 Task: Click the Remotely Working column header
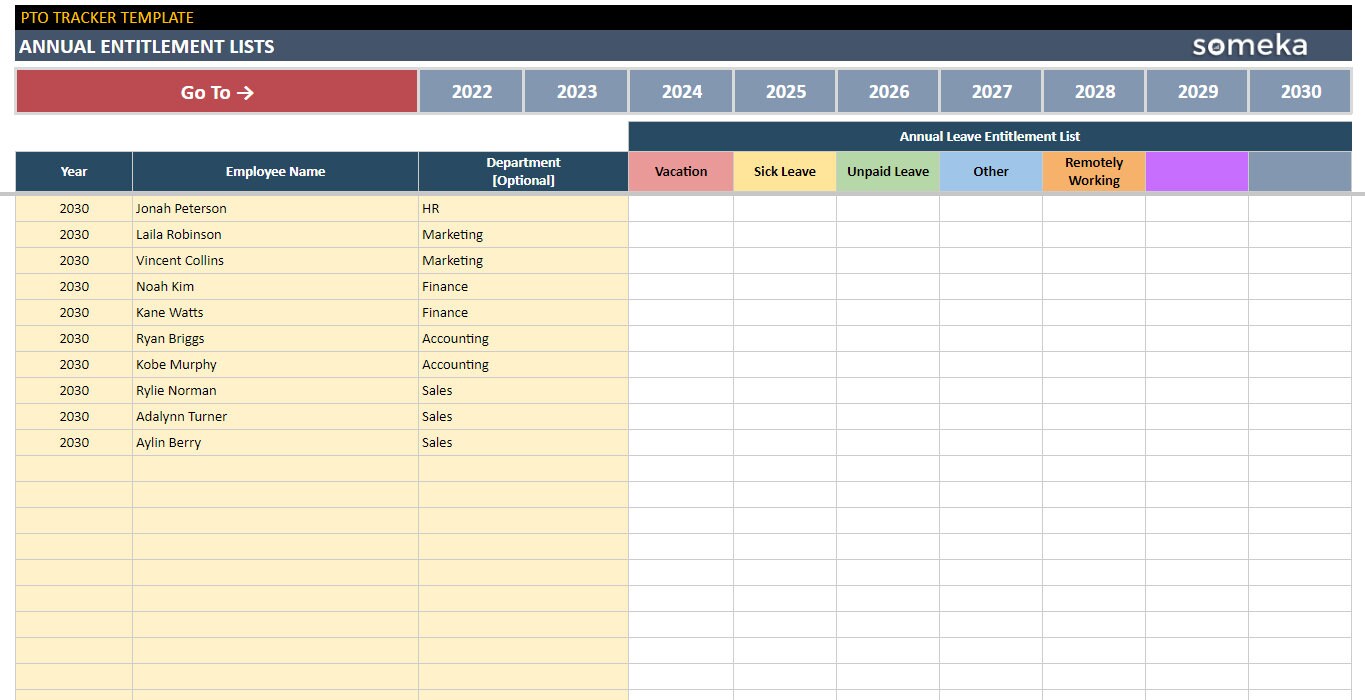click(x=1094, y=171)
